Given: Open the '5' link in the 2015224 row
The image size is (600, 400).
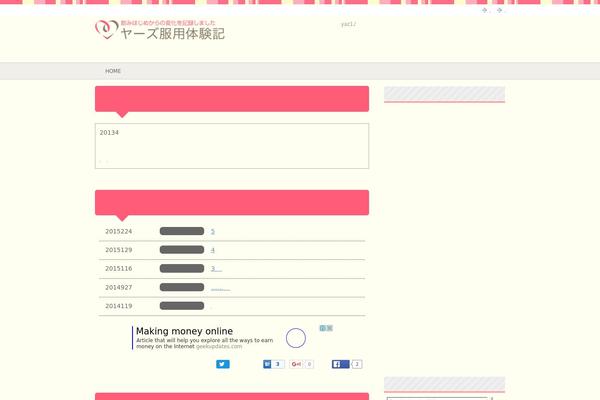Looking at the screenshot, I should click(x=213, y=232).
